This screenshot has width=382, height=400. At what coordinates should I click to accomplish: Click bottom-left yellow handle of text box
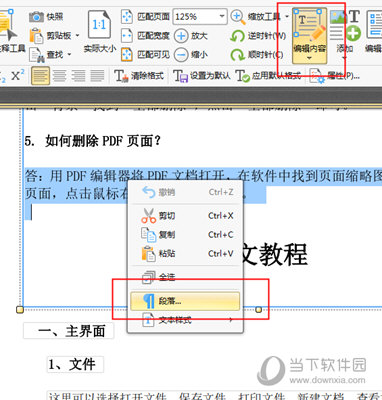click(x=20, y=310)
